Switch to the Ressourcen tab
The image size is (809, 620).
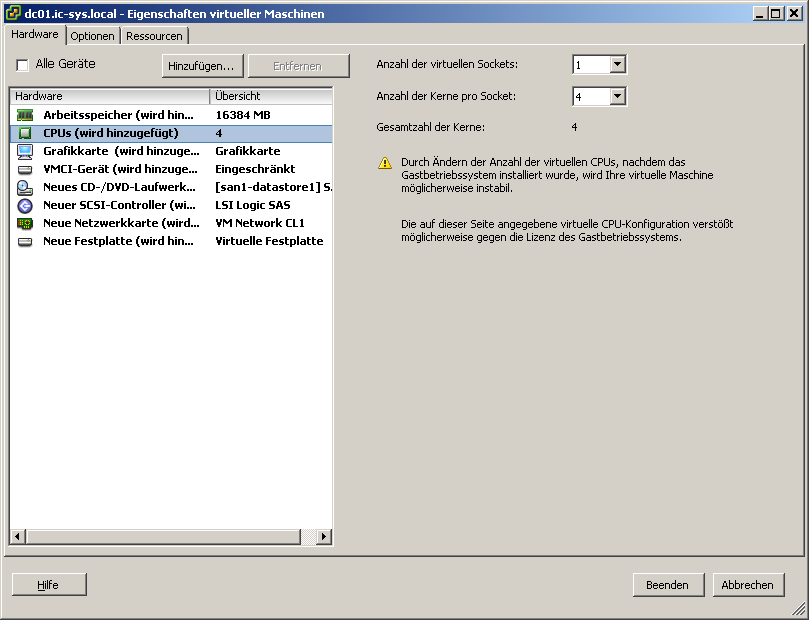[154, 36]
